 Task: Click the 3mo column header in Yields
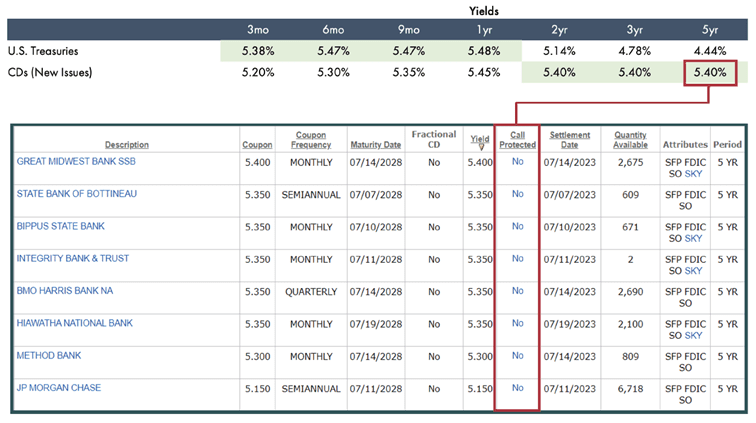[258, 30]
